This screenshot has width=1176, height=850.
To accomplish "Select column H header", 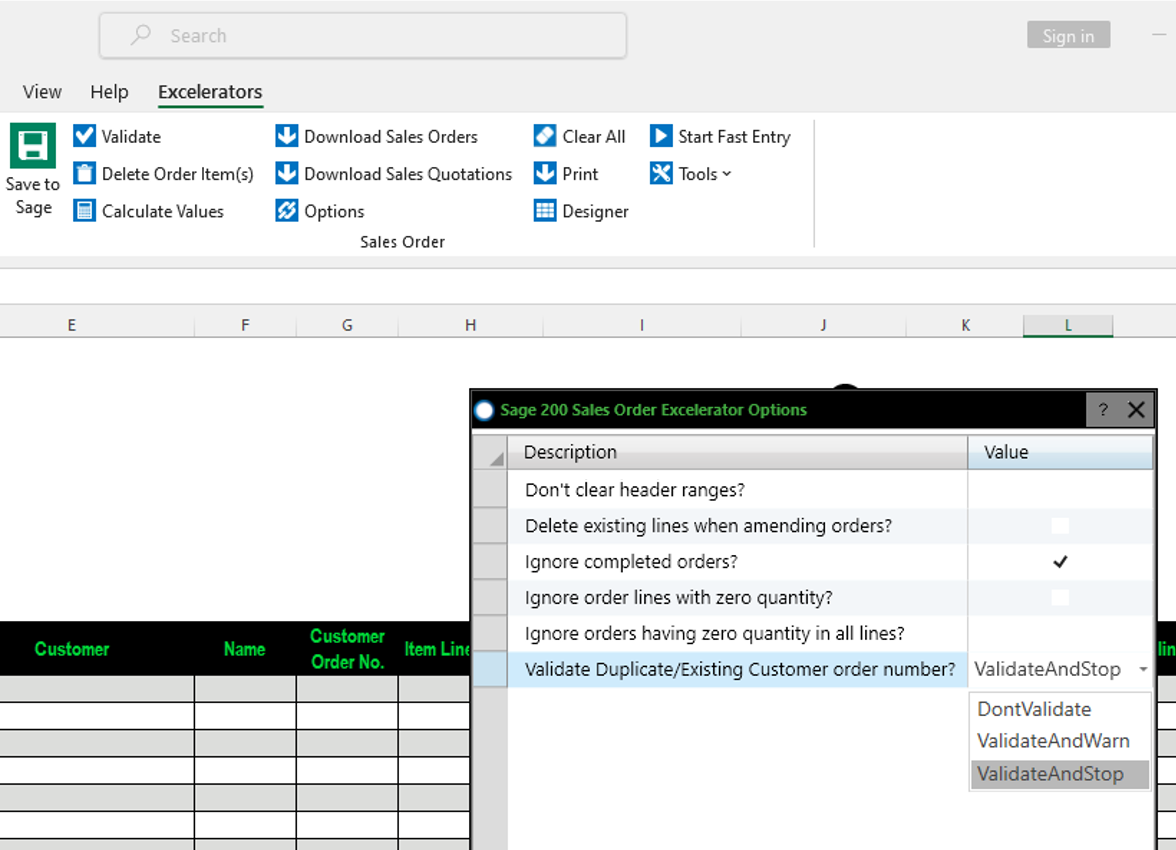I will 470,326.
